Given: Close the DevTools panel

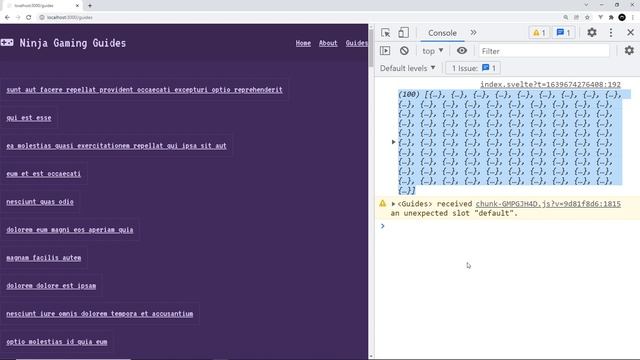Looking at the screenshot, I should [x=630, y=33].
